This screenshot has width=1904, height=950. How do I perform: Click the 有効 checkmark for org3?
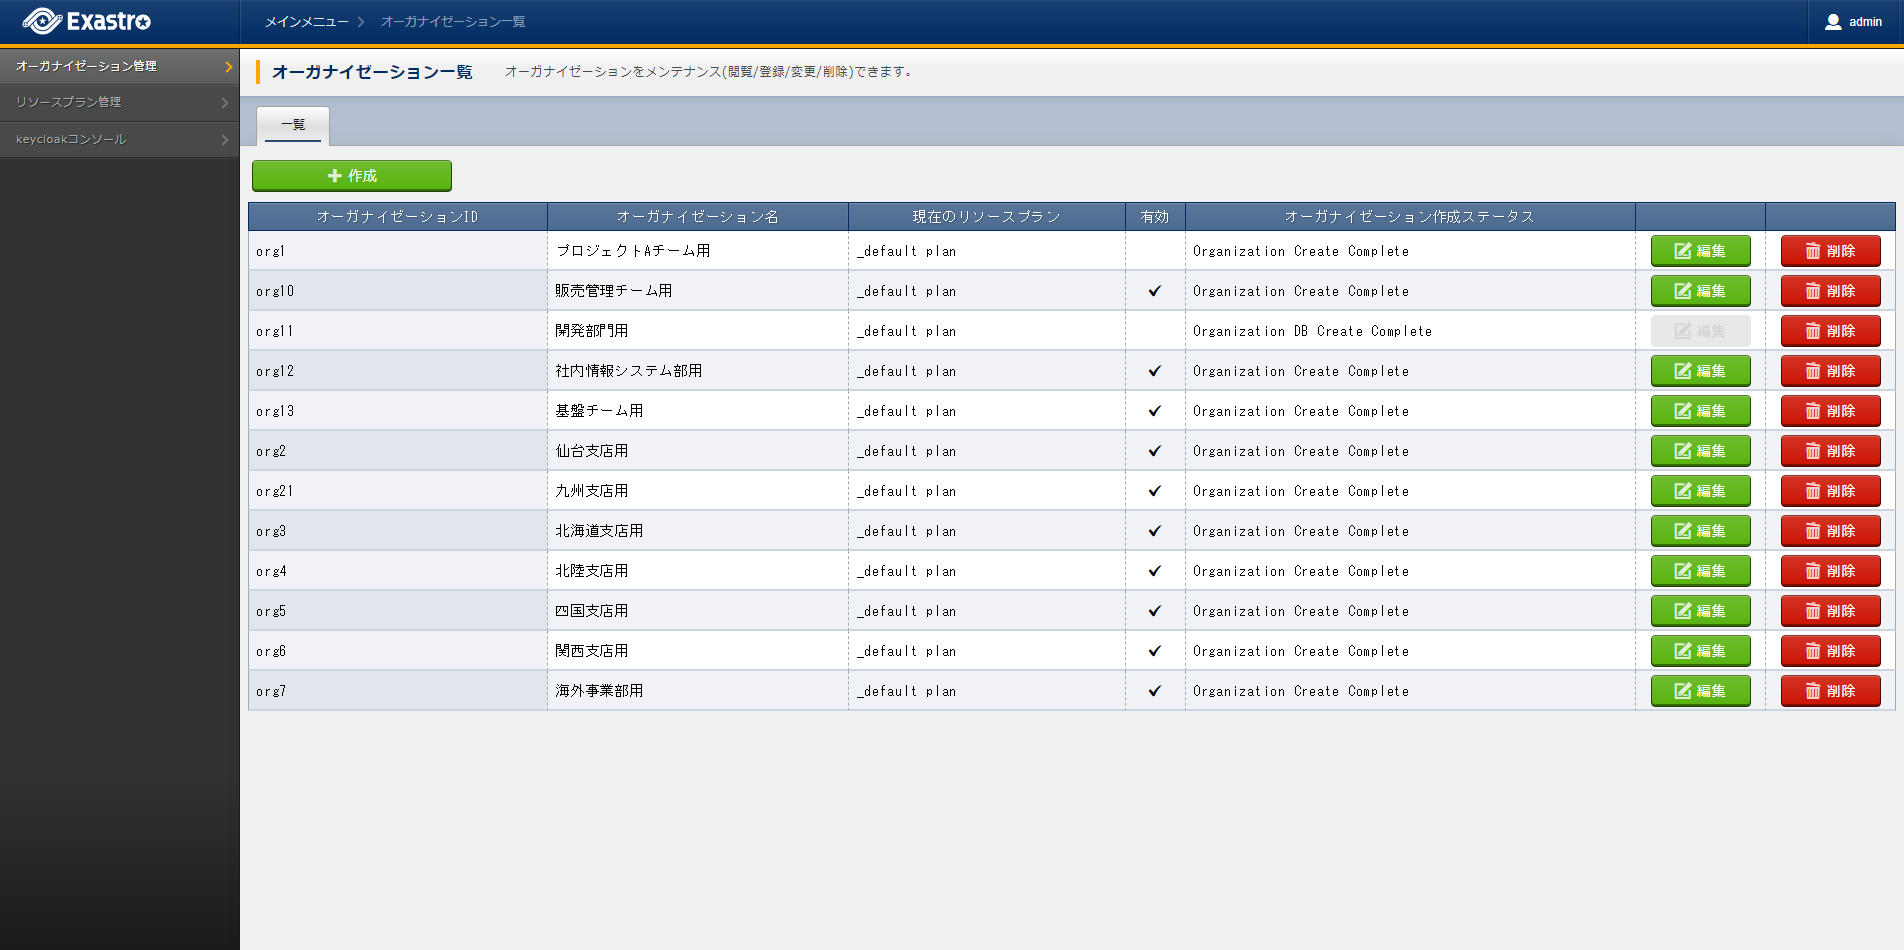tap(1155, 531)
